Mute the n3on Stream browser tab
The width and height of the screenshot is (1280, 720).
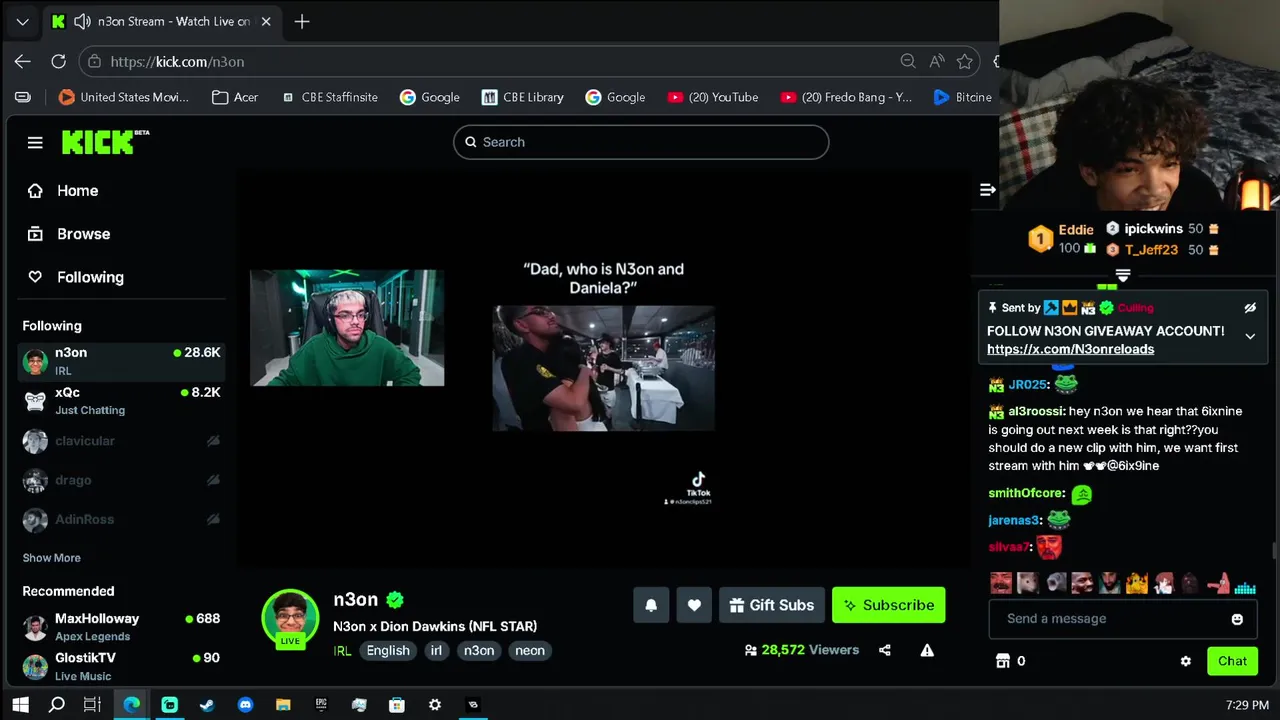pyautogui.click(x=83, y=21)
